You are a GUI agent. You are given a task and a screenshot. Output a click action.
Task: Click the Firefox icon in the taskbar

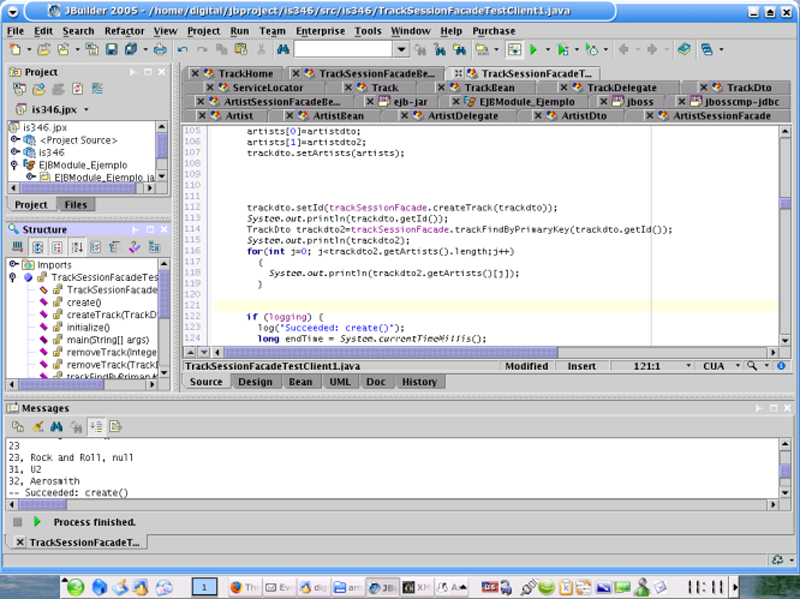pyautogui.click(x=236, y=587)
